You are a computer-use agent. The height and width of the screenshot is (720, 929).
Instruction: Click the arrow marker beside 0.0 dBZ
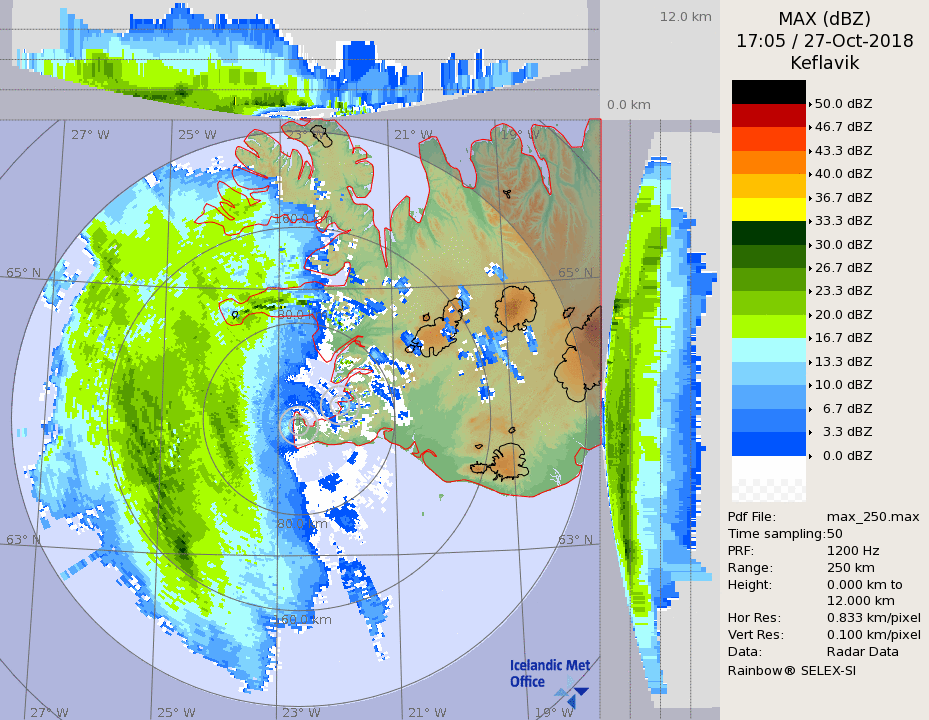click(x=810, y=456)
